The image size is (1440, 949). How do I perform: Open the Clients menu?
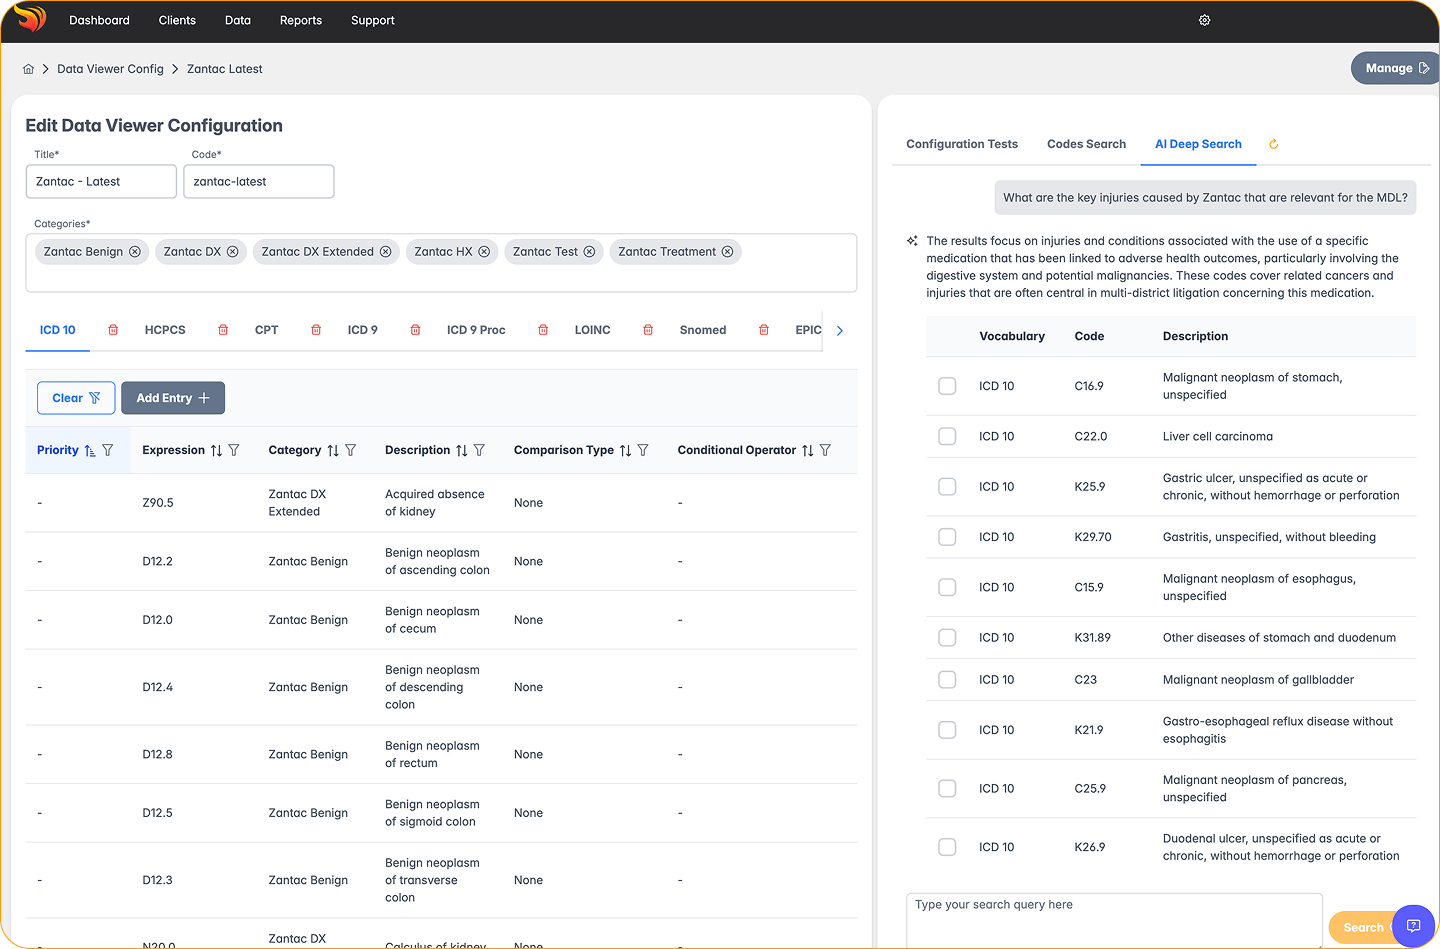(x=177, y=20)
